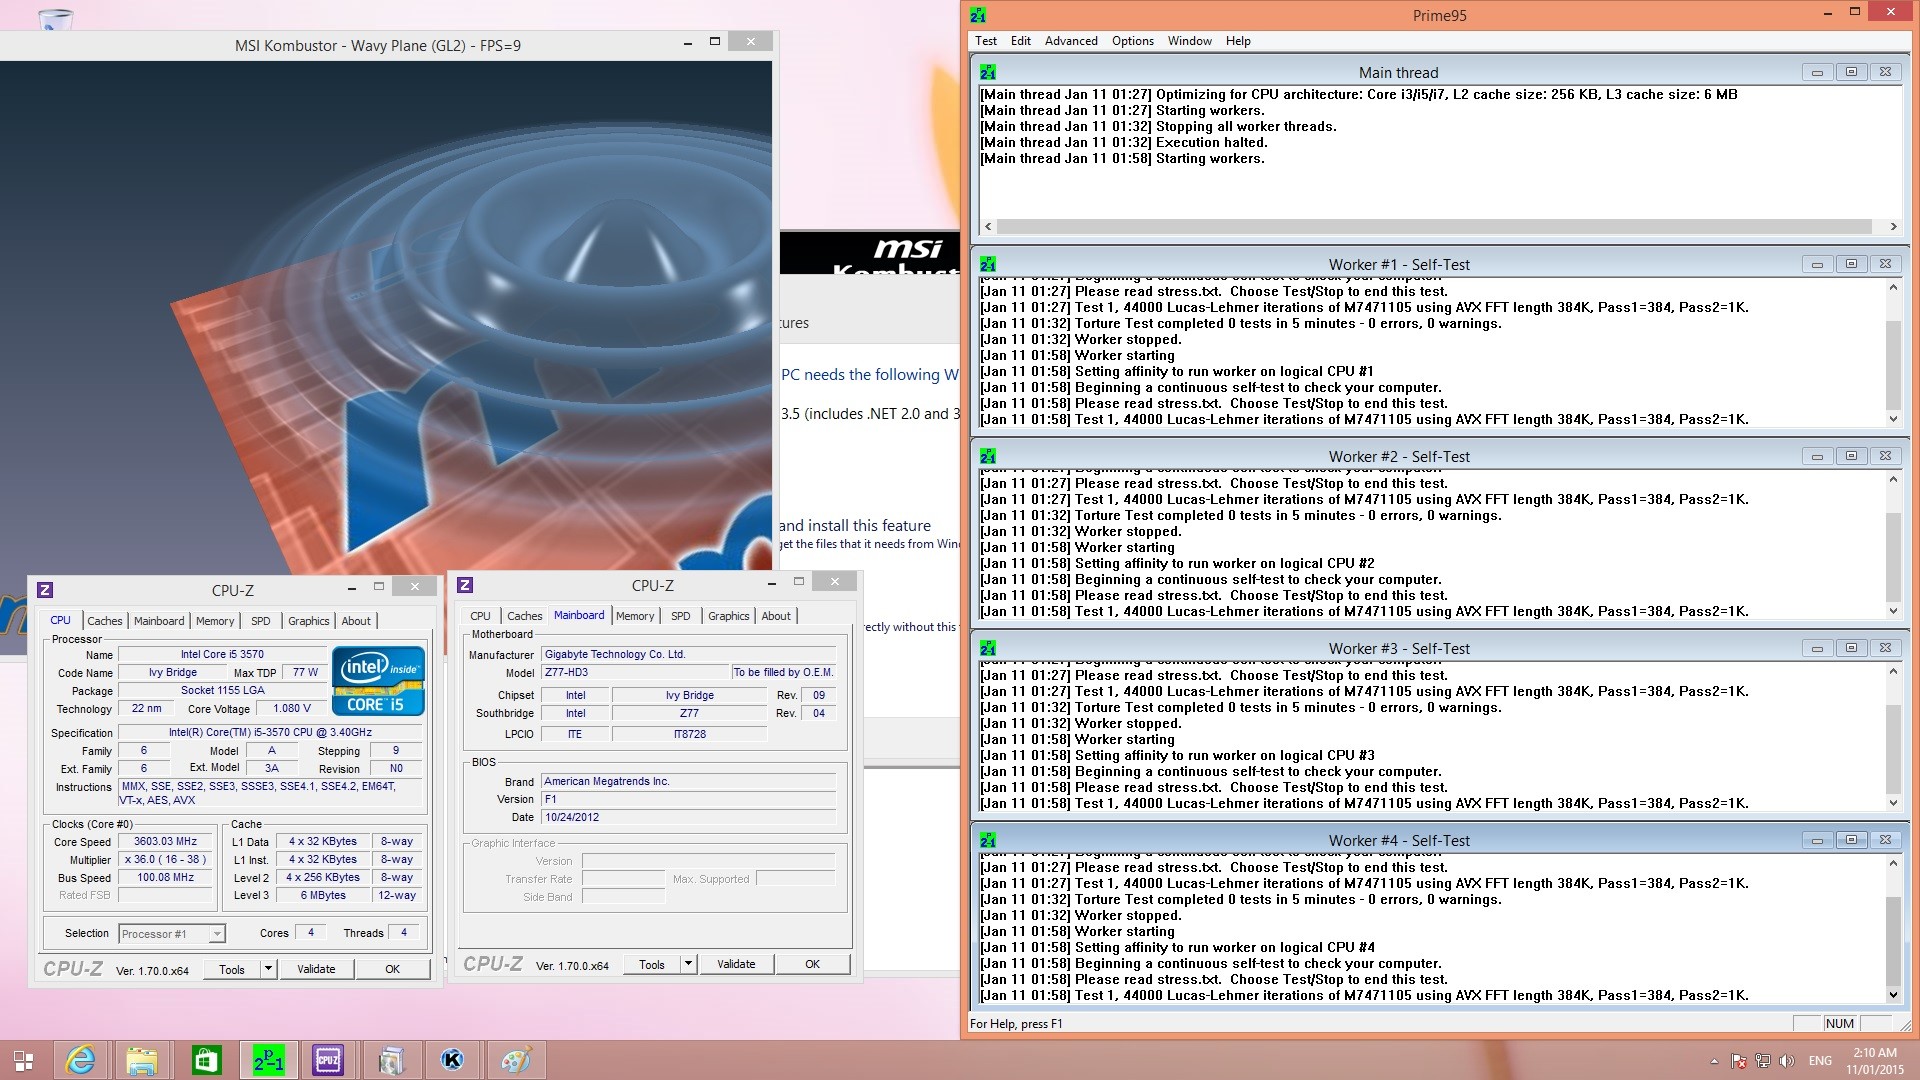The width and height of the screenshot is (1920, 1080).
Task: Click Tools button in right CPU-Z
Action: pyautogui.click(x=652, y=964)
